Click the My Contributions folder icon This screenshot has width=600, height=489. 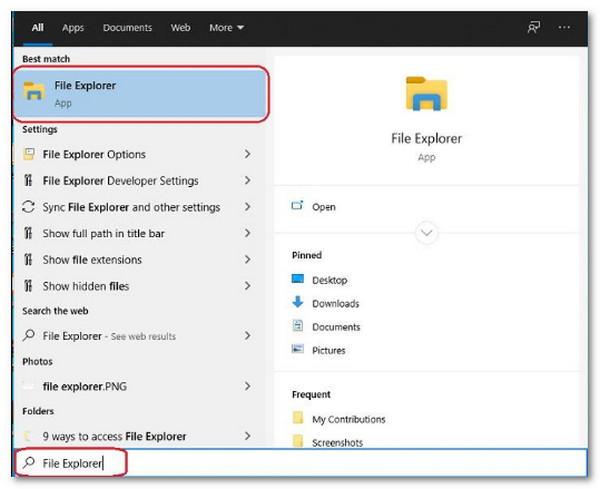(x=298, y=417)
